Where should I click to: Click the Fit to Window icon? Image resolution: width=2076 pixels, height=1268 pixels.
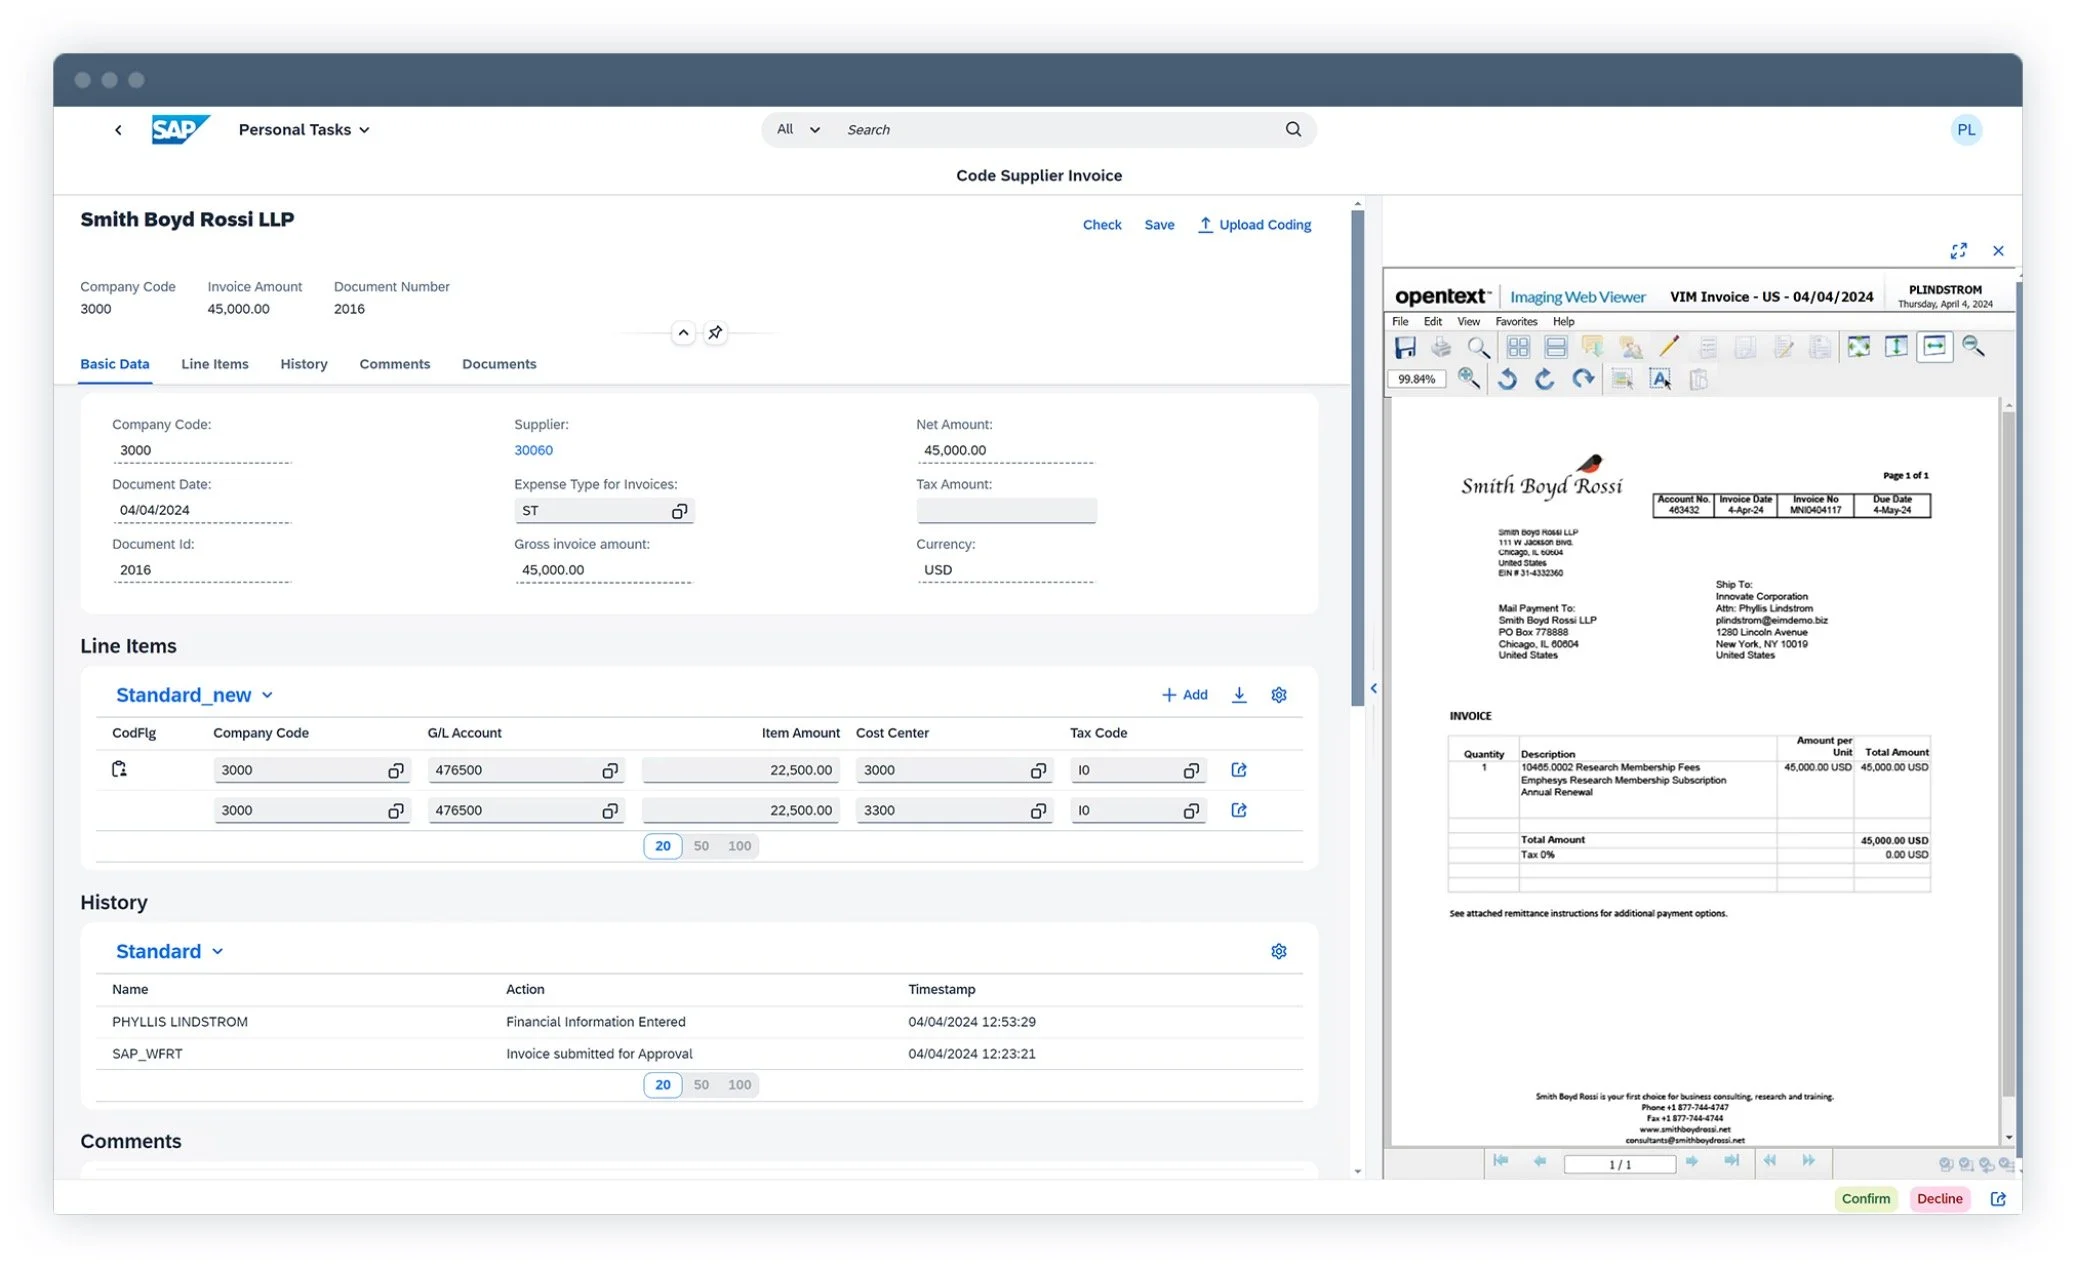tap(1858, 347)
